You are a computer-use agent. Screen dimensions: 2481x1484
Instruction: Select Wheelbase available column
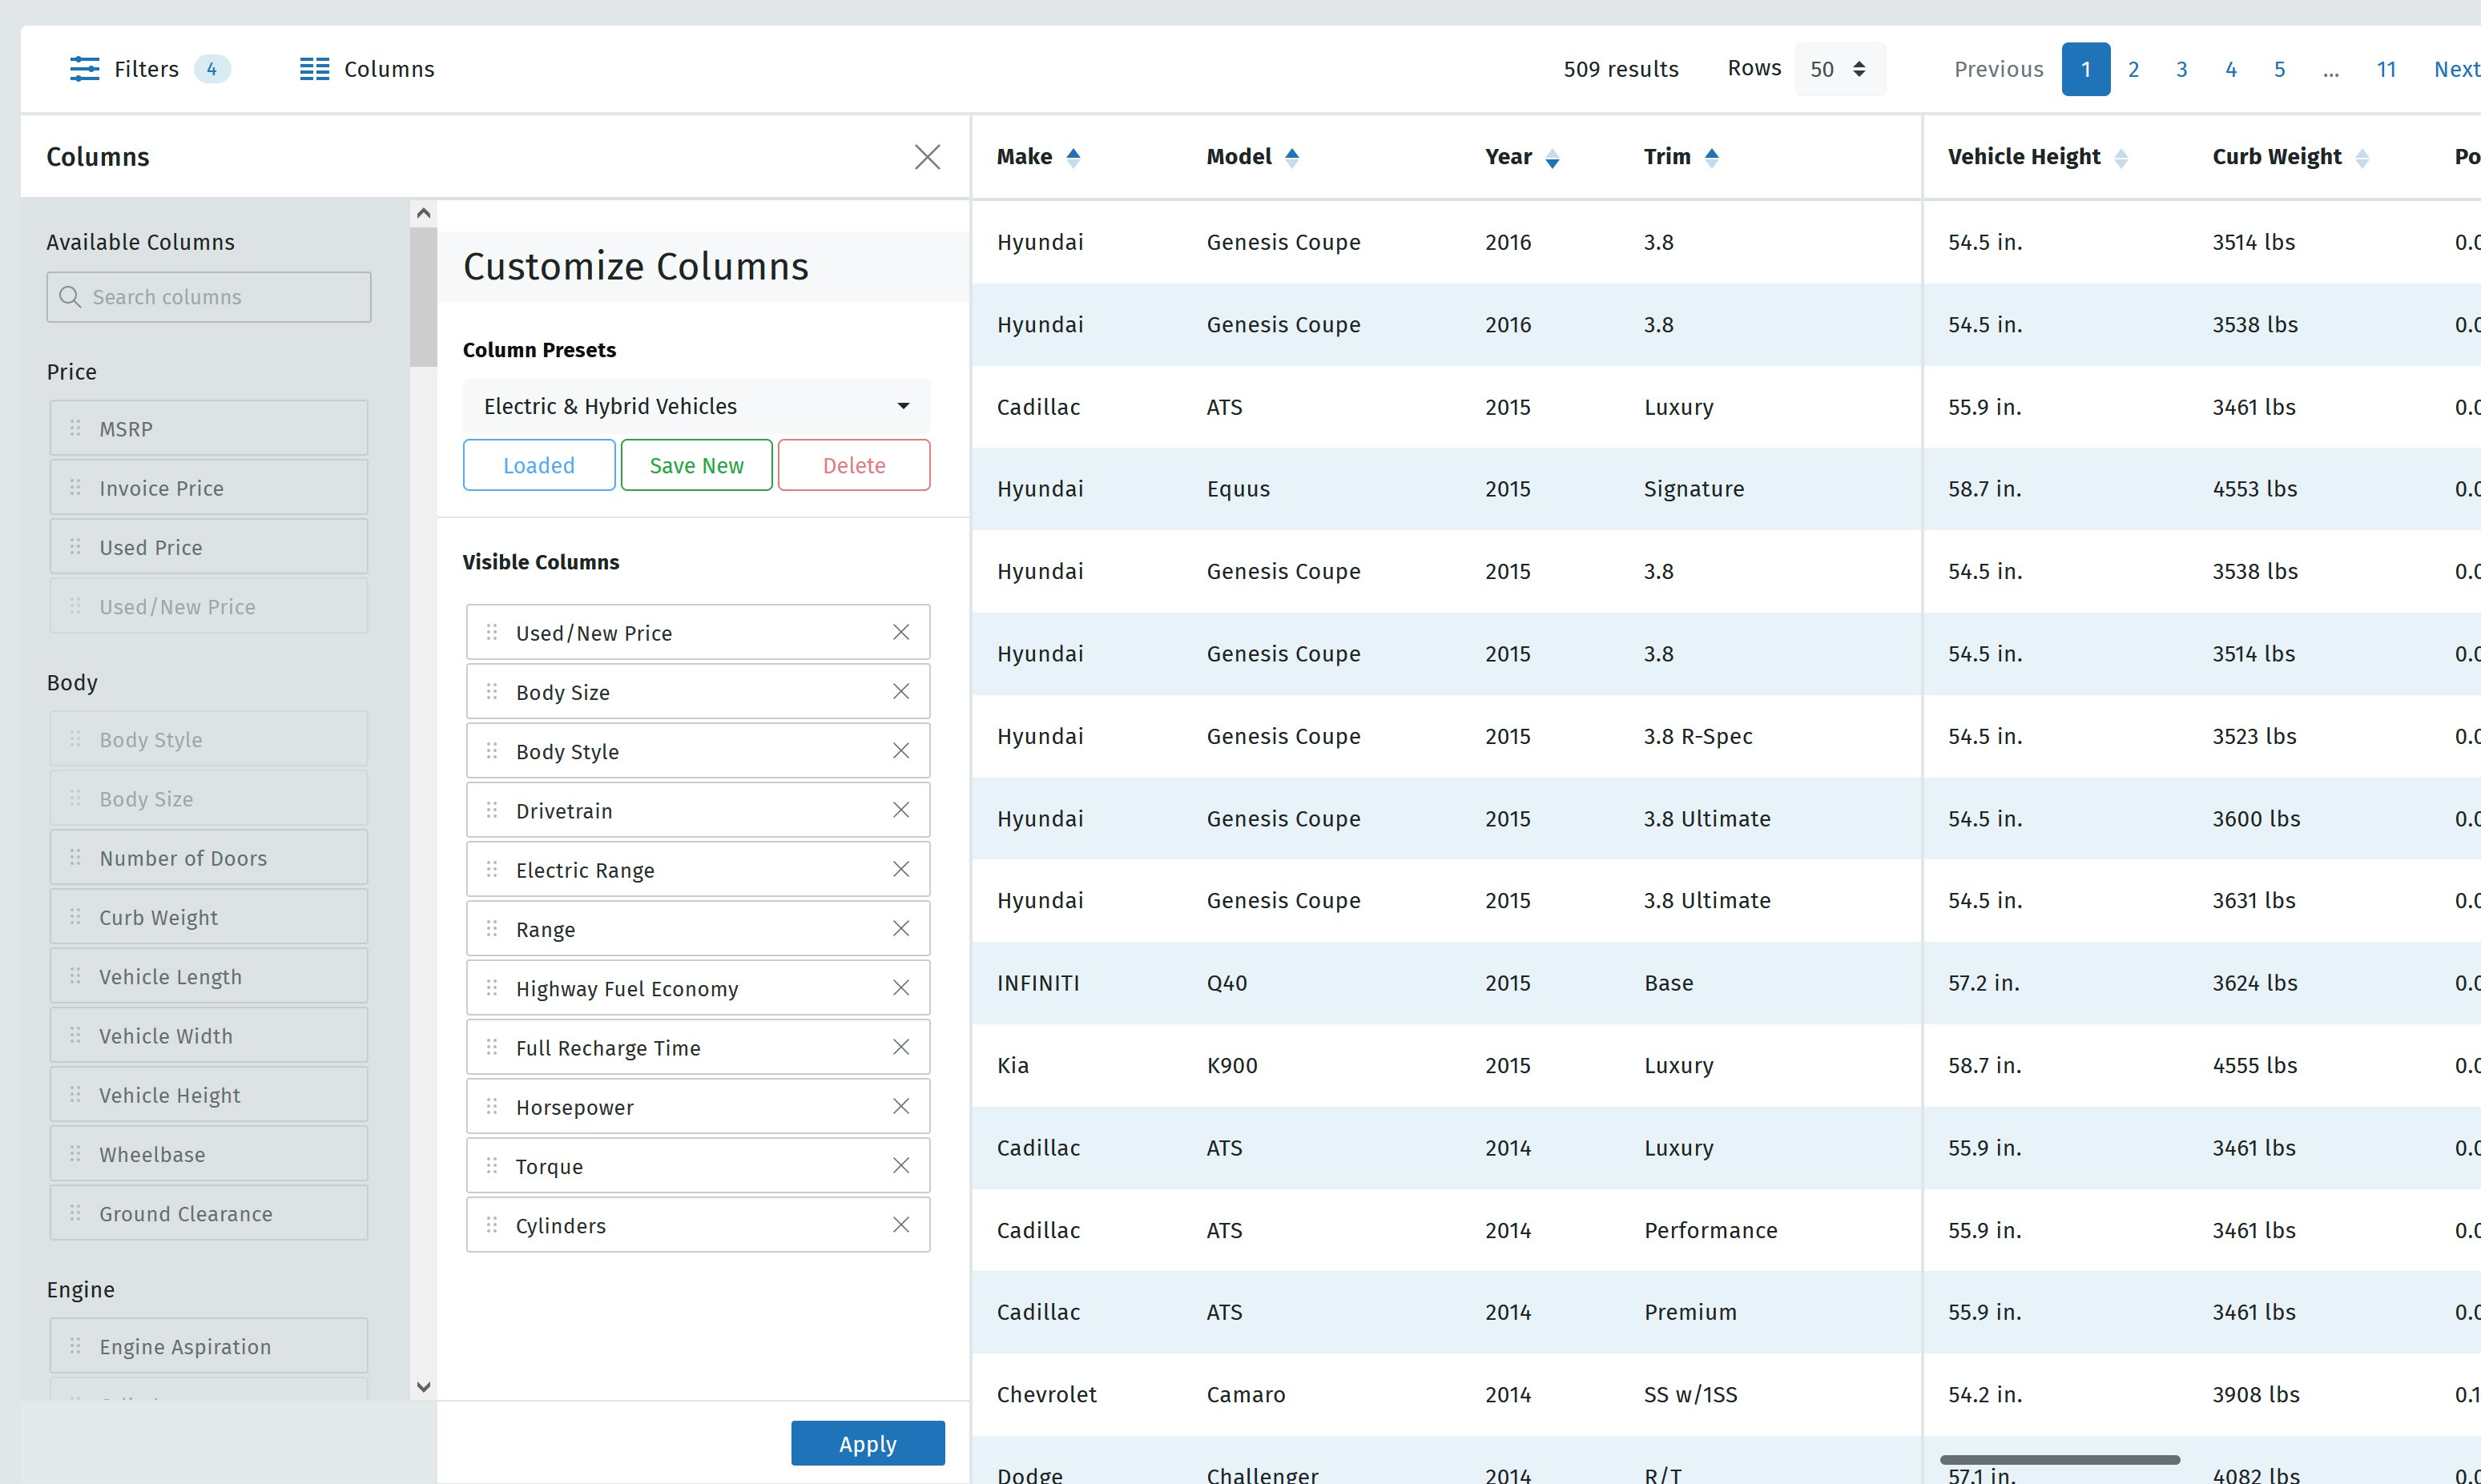tap(209, 1154)
